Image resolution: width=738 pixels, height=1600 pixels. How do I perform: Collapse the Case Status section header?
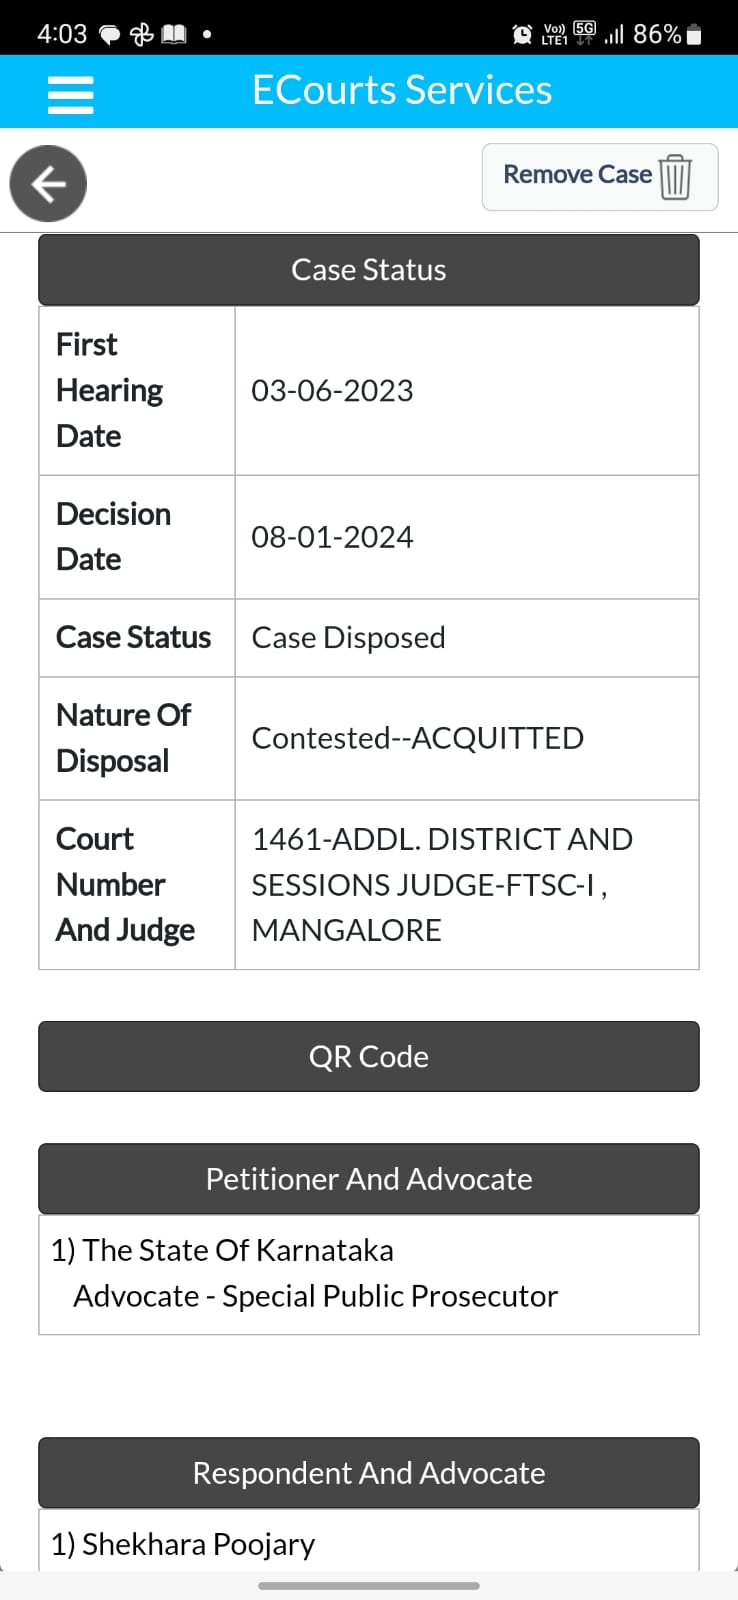tap(368, 270)
